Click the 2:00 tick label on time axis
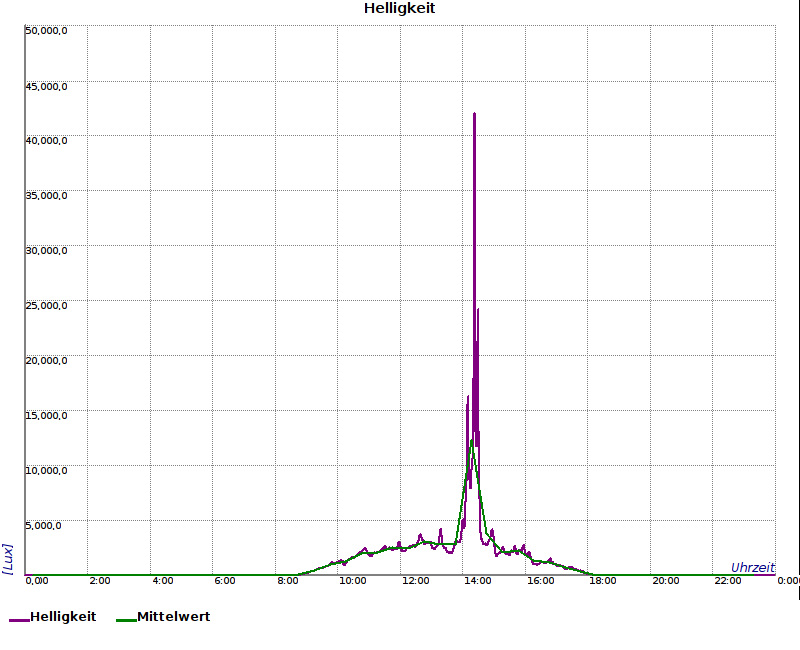The width and height of the screenshot is (800, 650). pyautogui.click(x=100, y=581)
